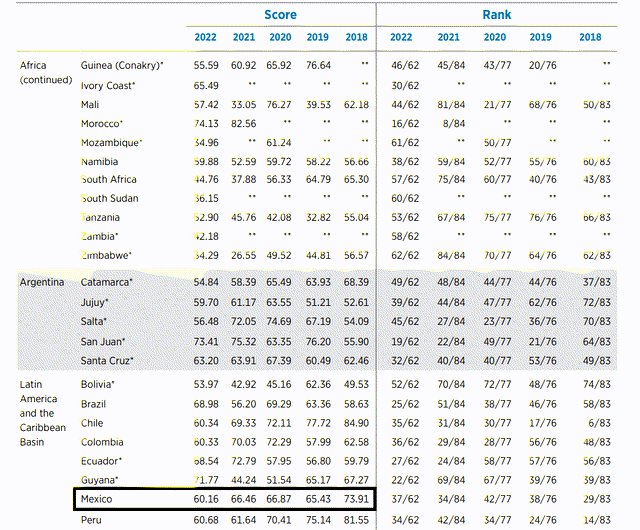640x530 pixels.
Task: Select Guyana's 2021 score 44.24
Action: pyautogui.click(x=243, y=480)
